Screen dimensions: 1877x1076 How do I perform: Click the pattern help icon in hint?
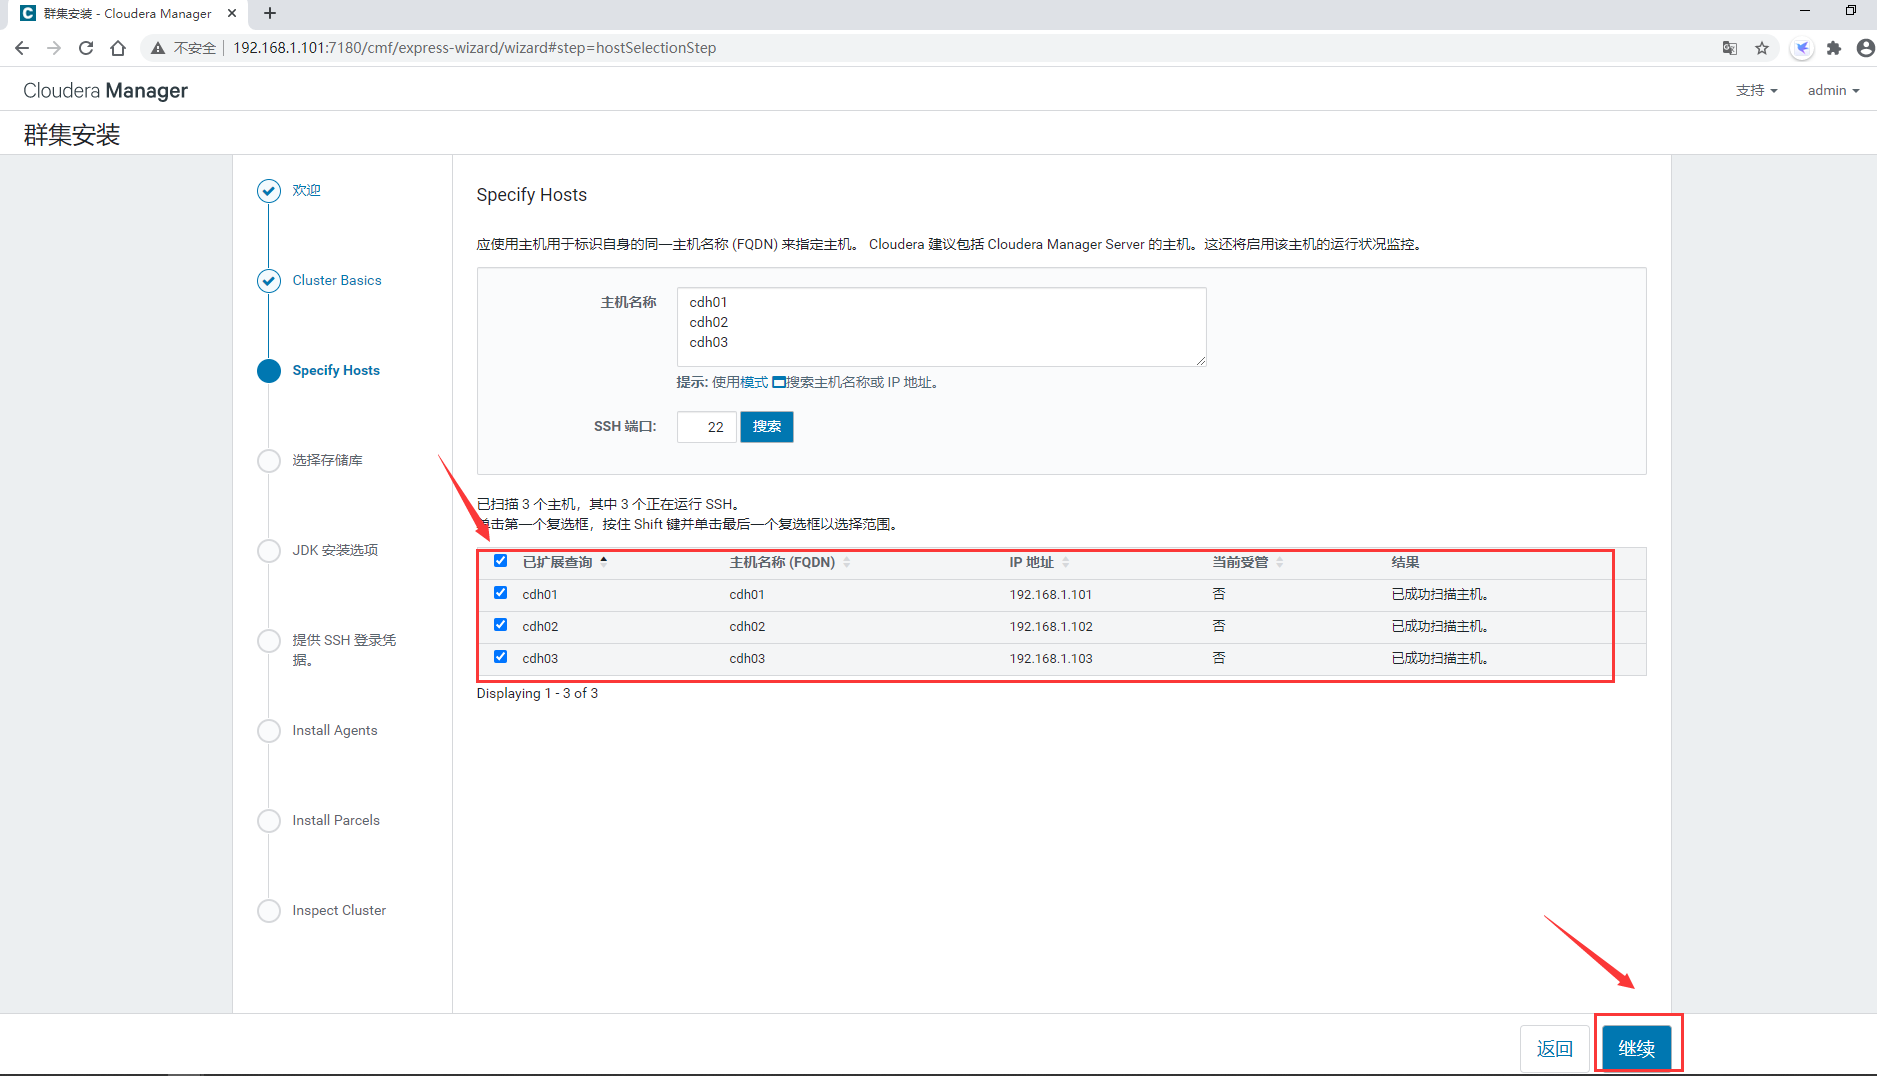coord(779,382)
